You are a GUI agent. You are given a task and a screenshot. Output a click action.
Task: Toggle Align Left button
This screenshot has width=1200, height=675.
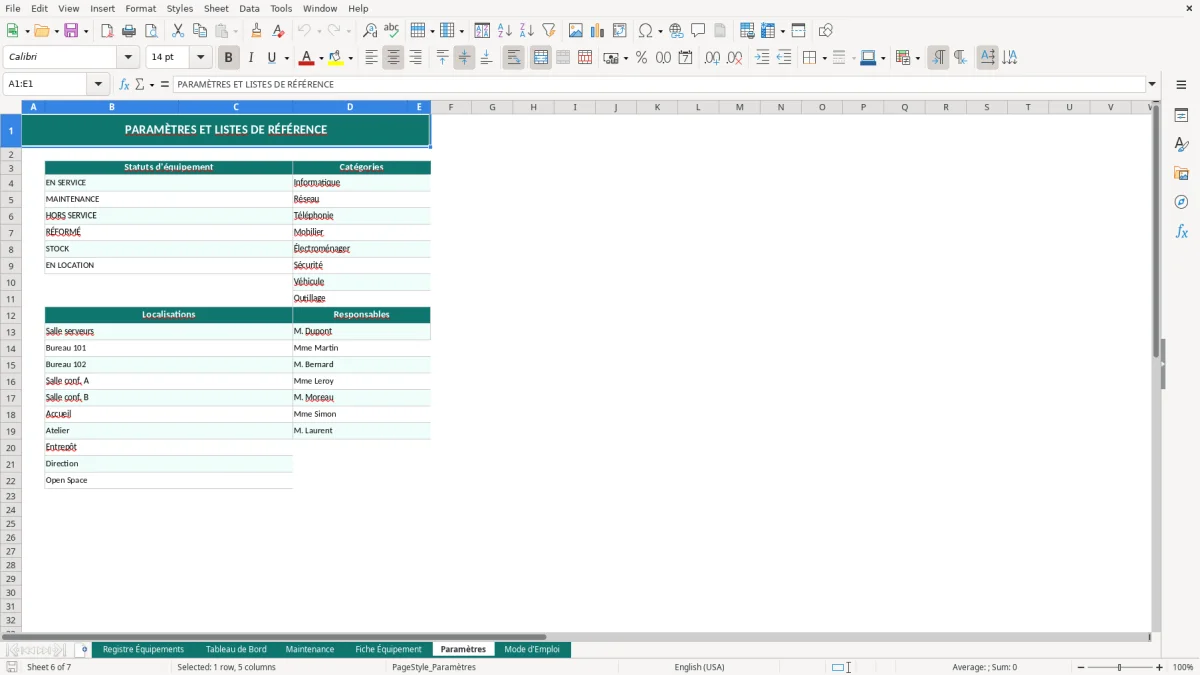371,58
